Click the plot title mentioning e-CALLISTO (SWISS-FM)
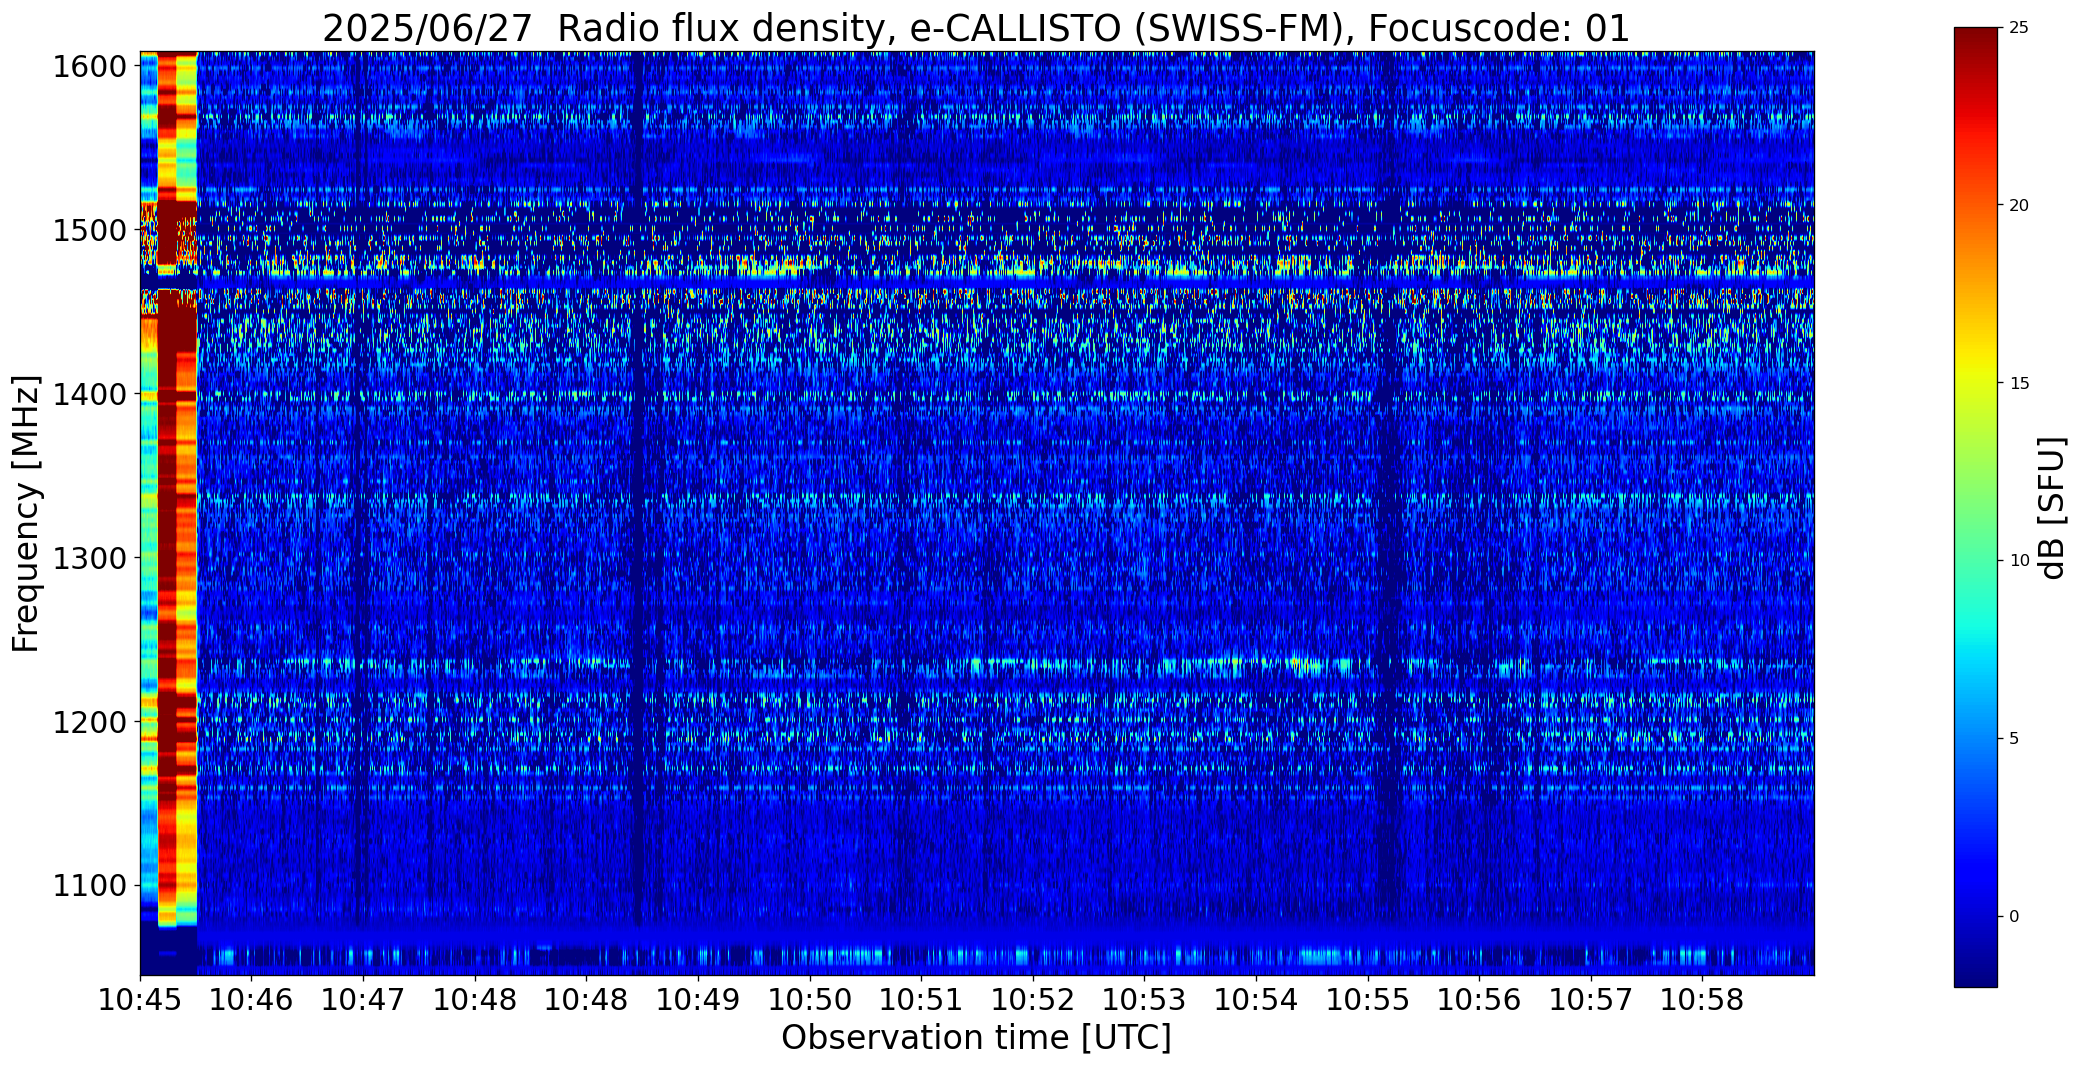This screenshot has height=1067, width=2082. (x=976, y=28)
